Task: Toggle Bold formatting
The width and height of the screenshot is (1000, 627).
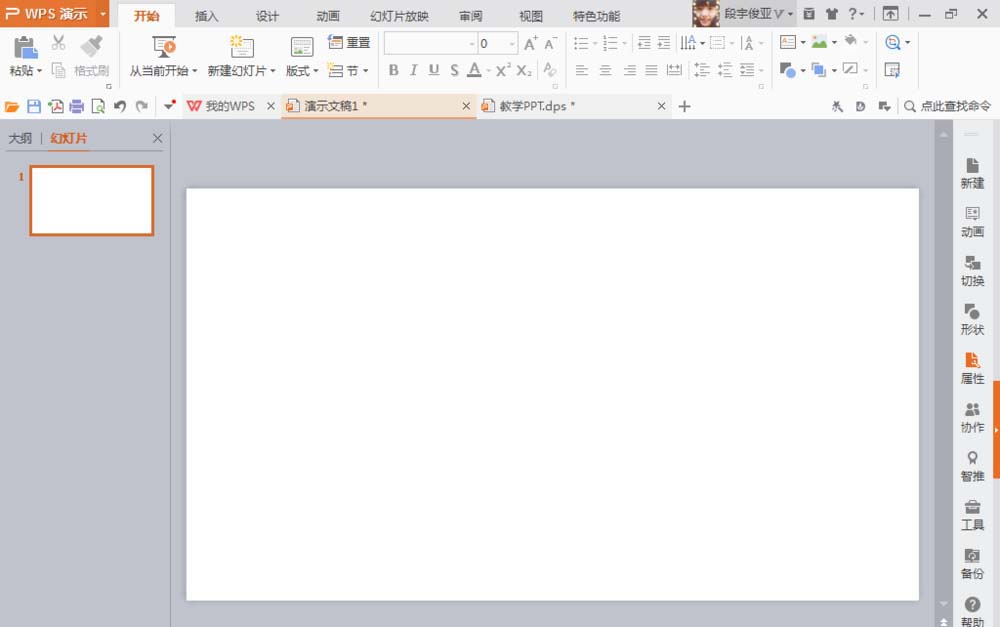Action: 393,70
